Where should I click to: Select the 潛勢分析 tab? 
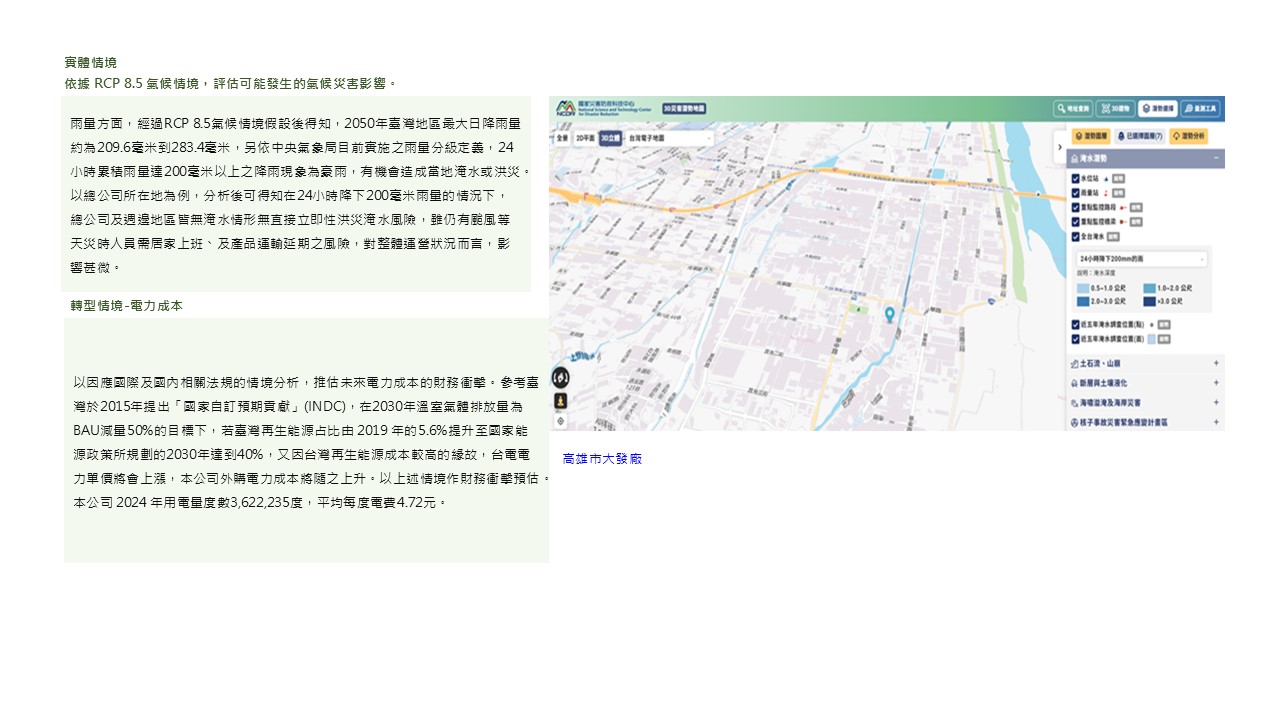click(x=1189, y=136)
